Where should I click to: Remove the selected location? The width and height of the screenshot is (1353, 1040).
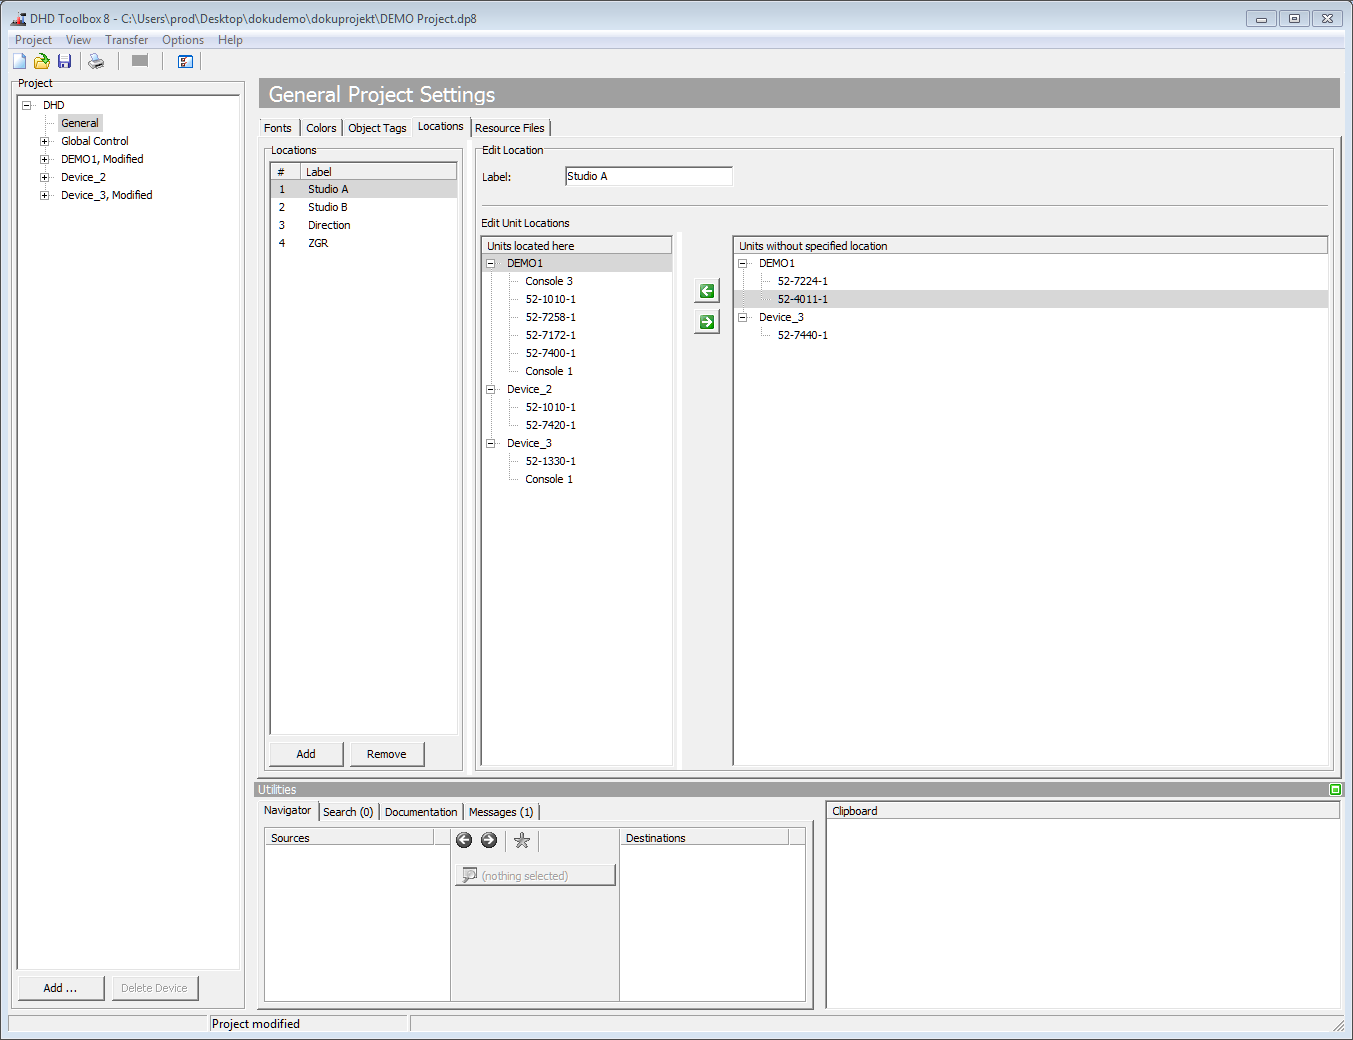387,753
